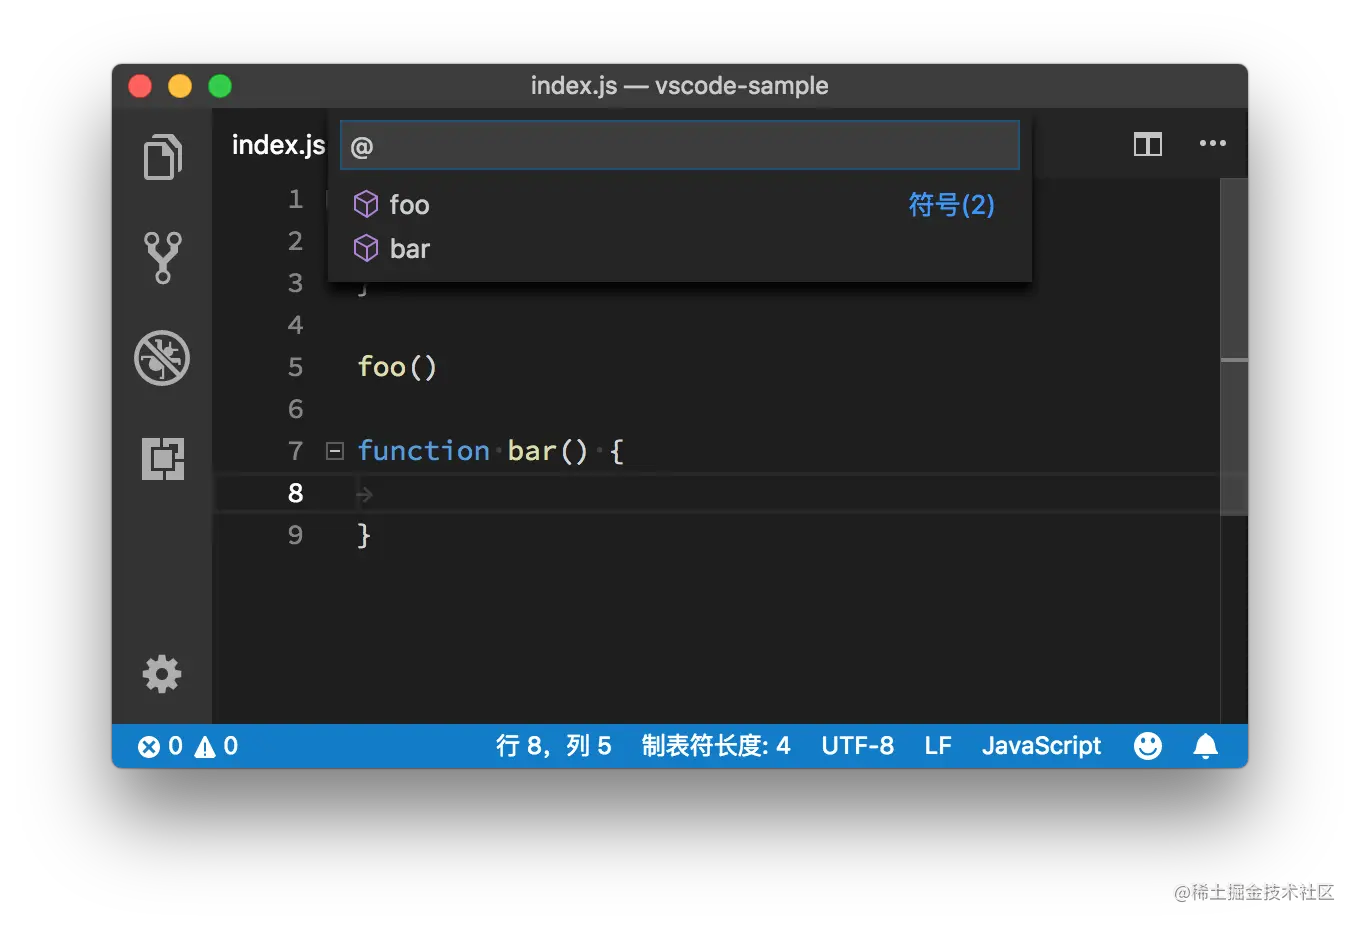This screenshot has height=928, width=1360.
Task: Select the JavaScript language mode
Action: pos(1041,746)
